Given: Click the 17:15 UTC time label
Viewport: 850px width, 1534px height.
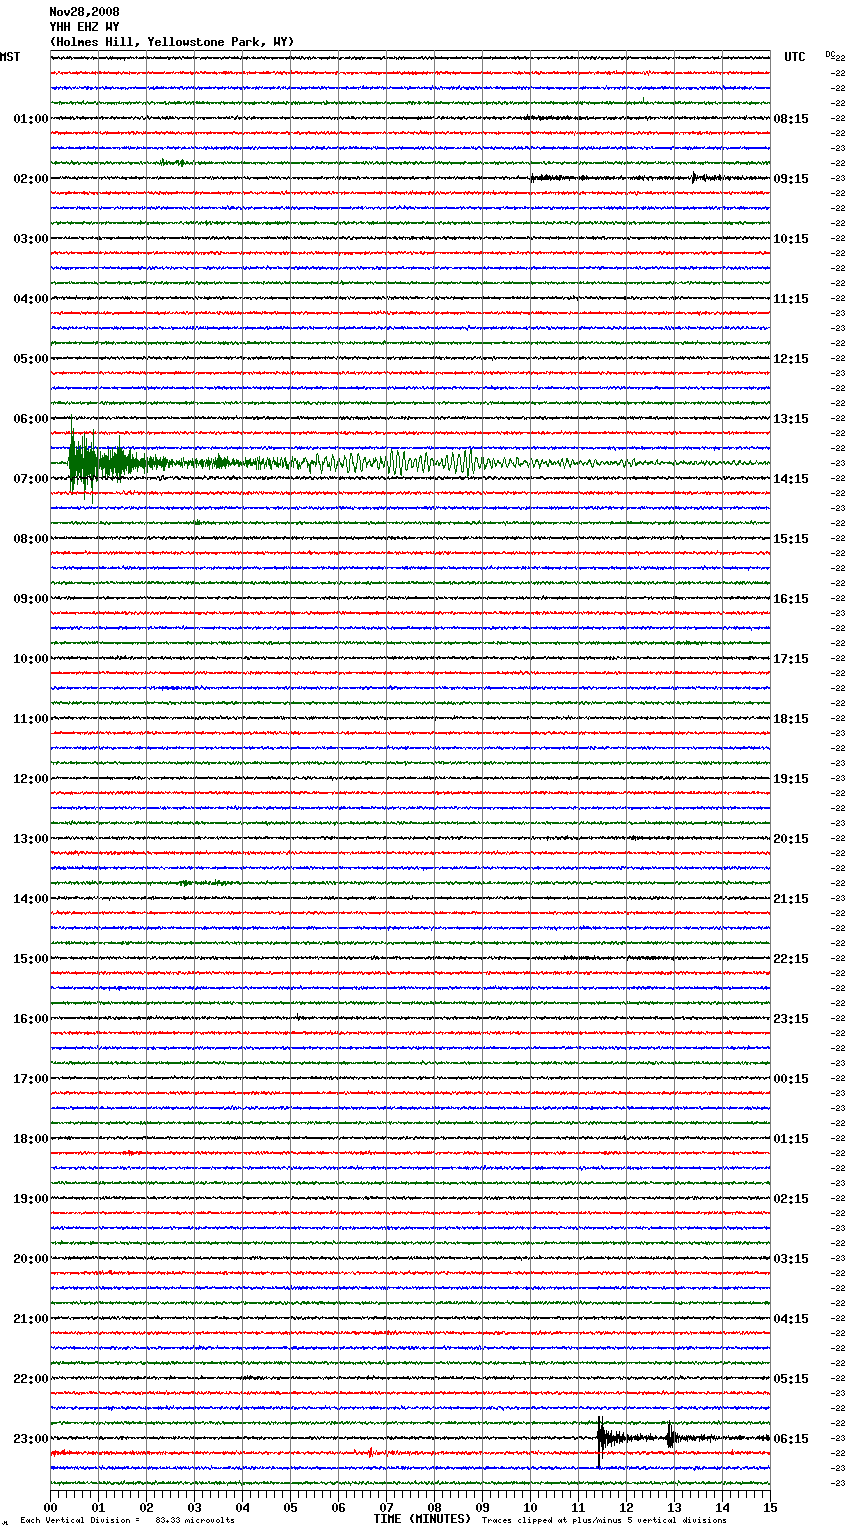Looking at the screenshot, I should [x=791, y=659].
